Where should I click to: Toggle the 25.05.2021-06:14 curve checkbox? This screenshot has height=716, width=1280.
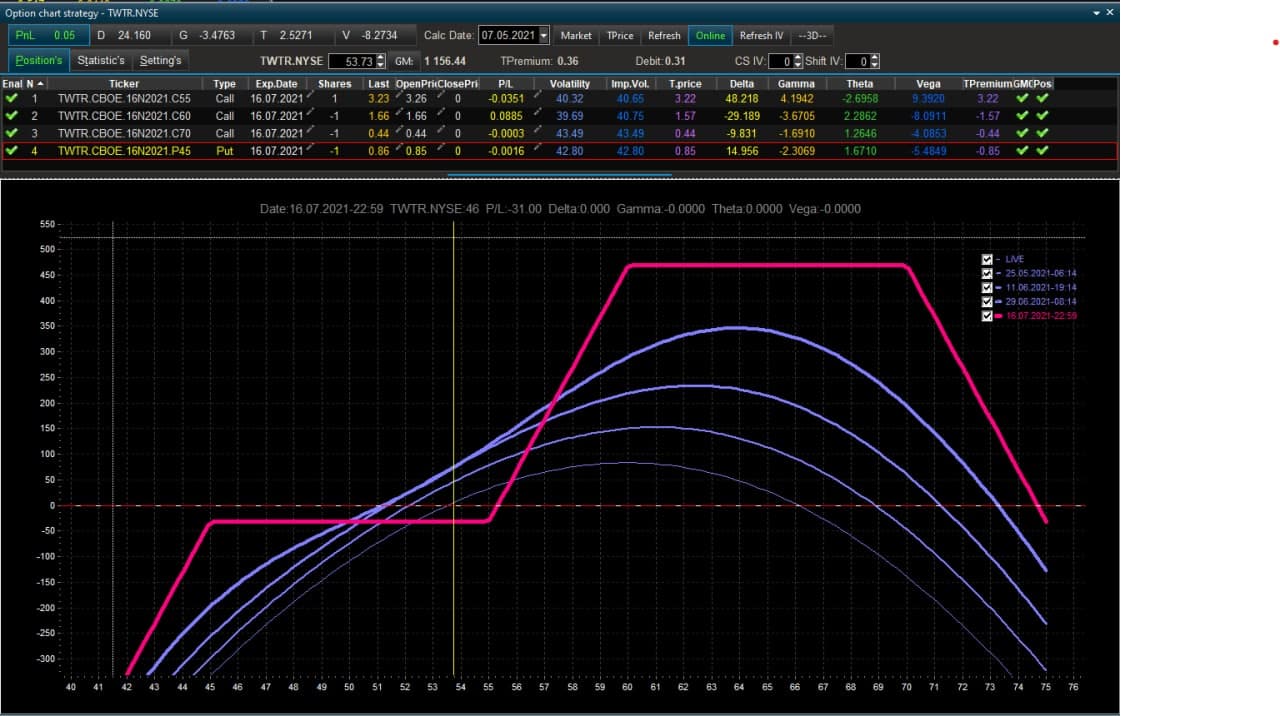point(987,273)
